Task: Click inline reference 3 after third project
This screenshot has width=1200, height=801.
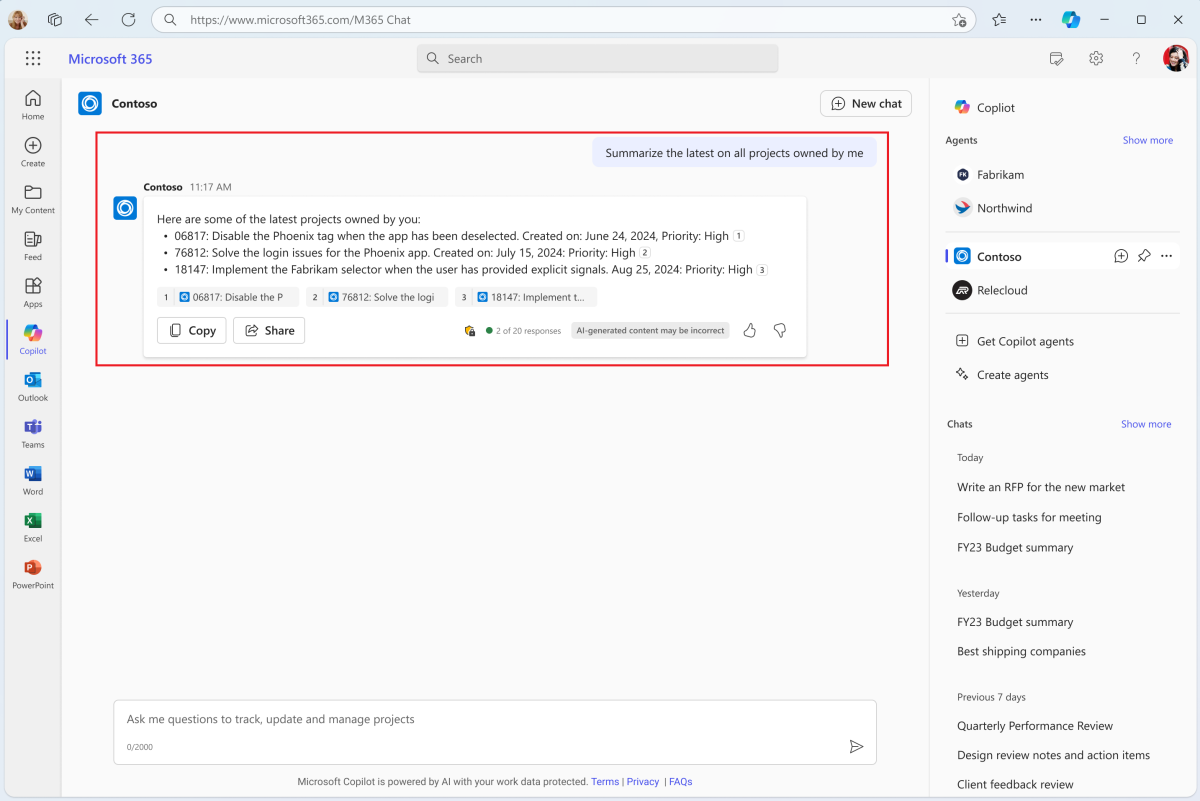Action: click(762, 270)
